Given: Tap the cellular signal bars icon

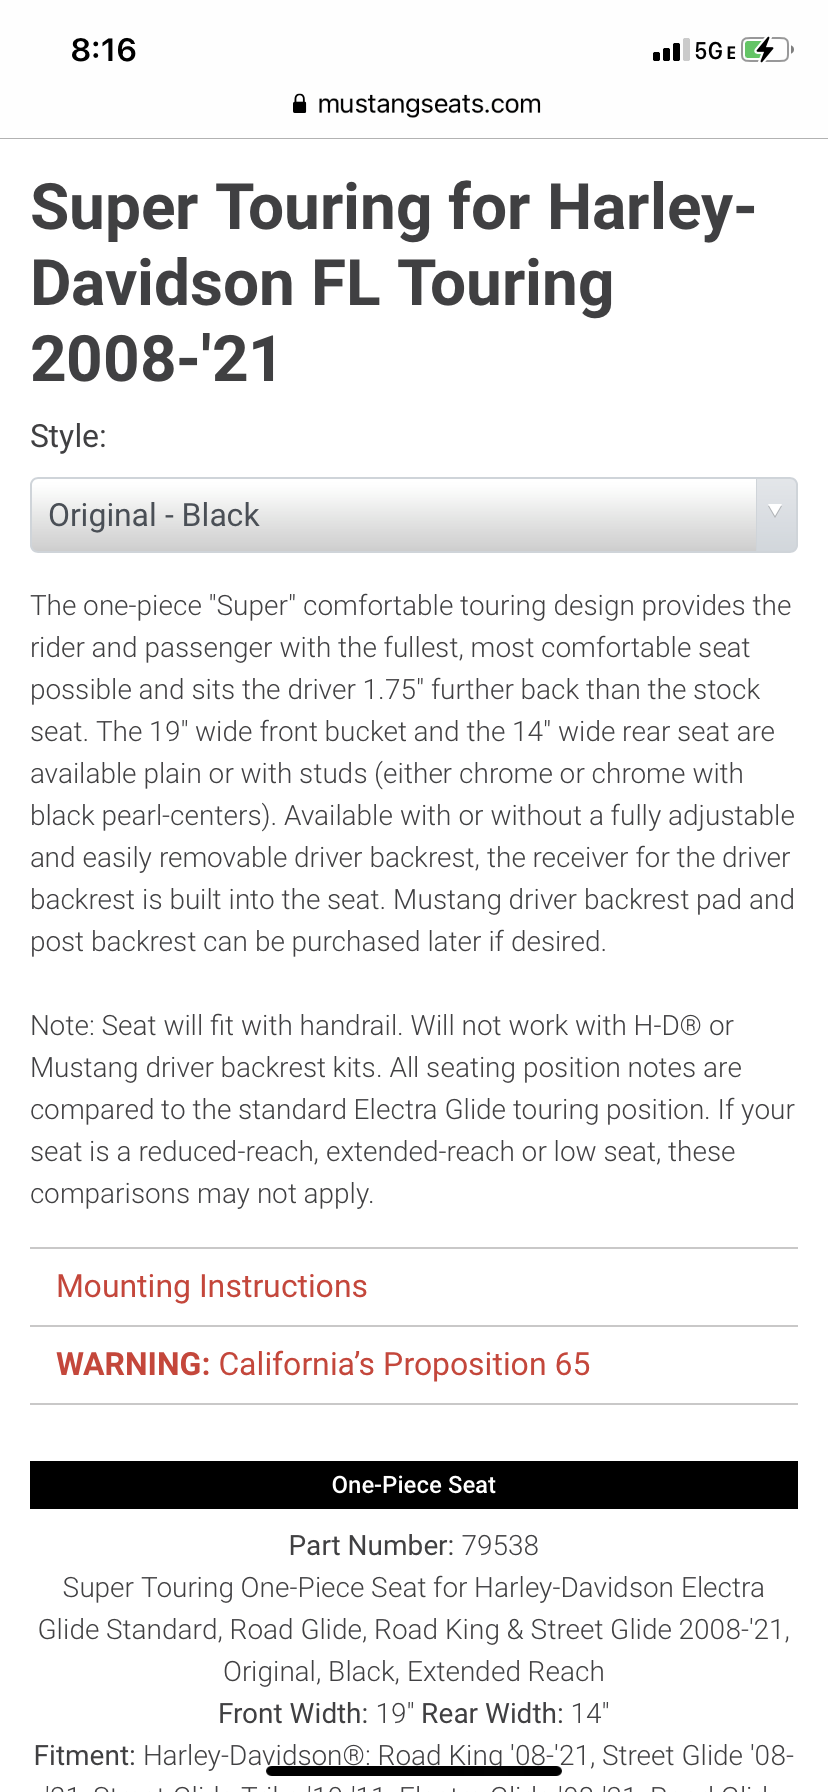Looking at the screenshot, I should pyautogui.click(x=670, y=51).
